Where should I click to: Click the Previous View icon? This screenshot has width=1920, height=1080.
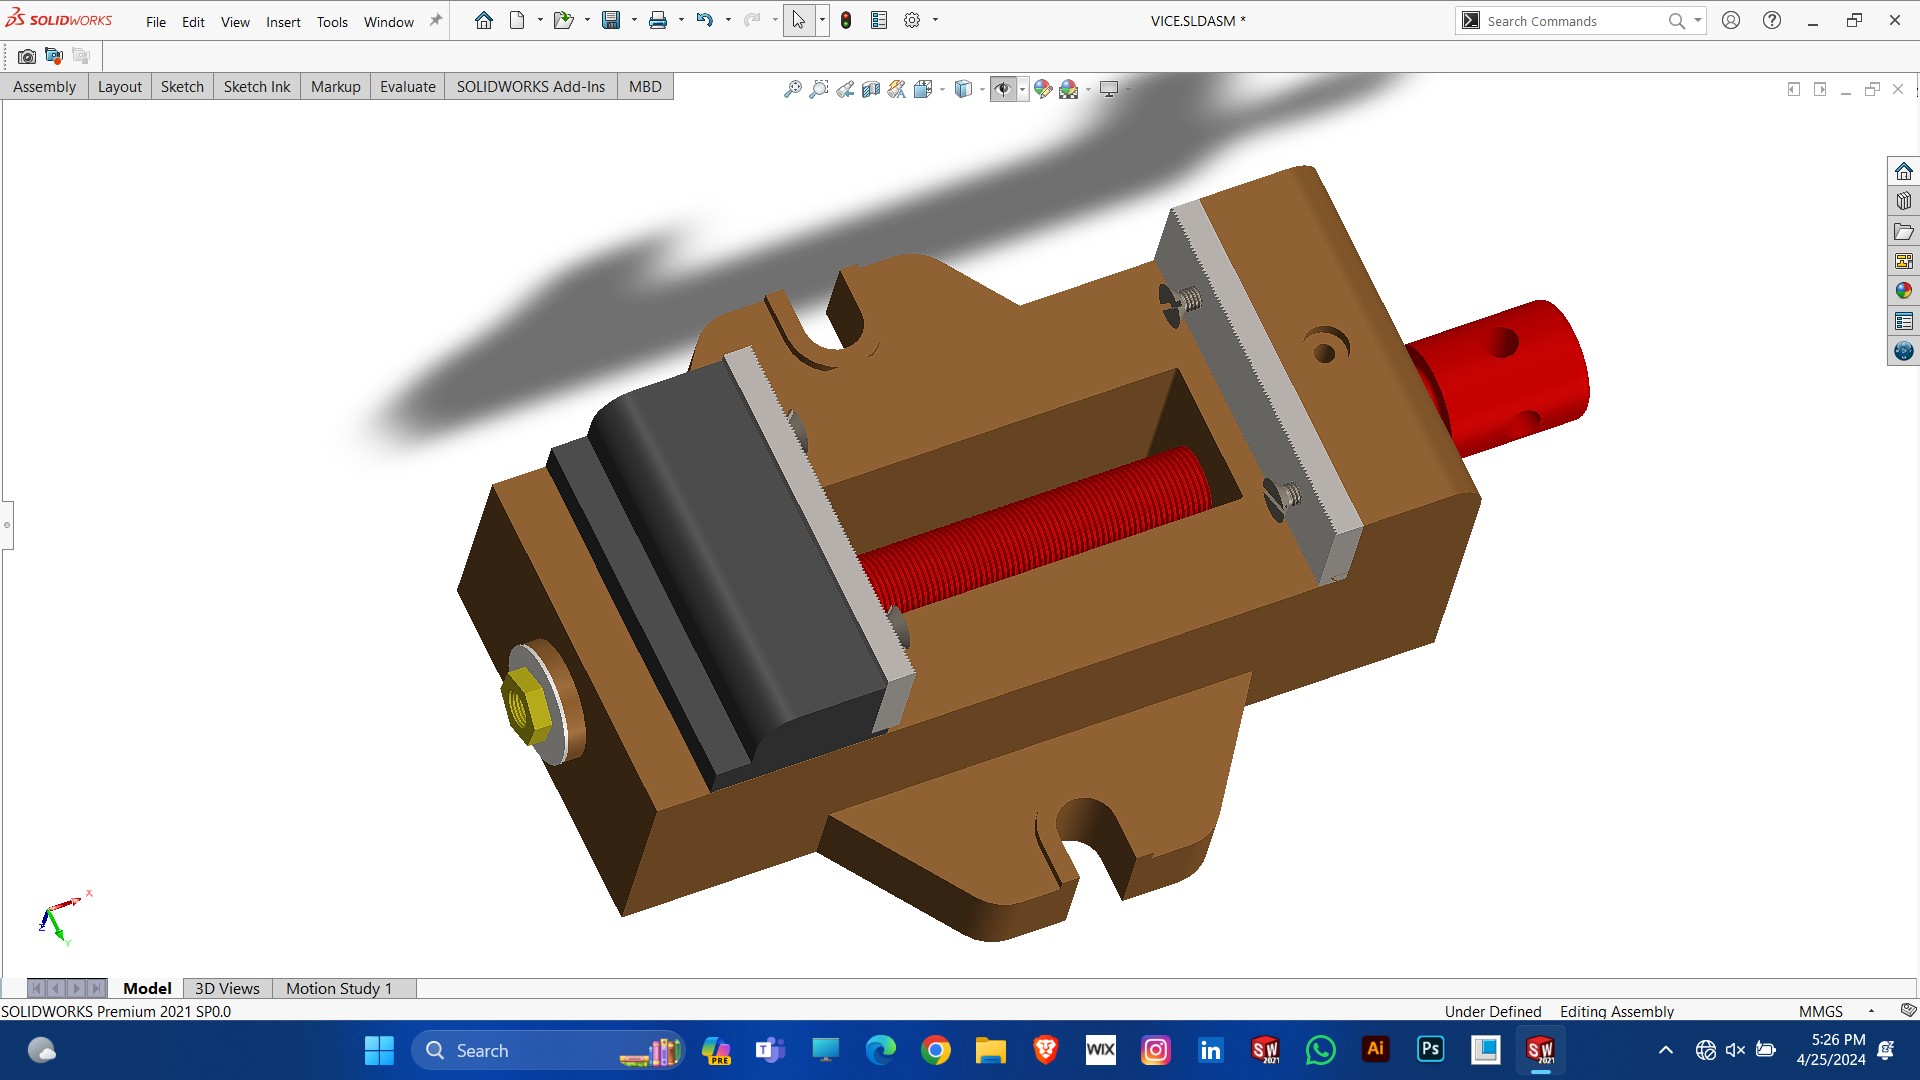[x=845, y=89]
